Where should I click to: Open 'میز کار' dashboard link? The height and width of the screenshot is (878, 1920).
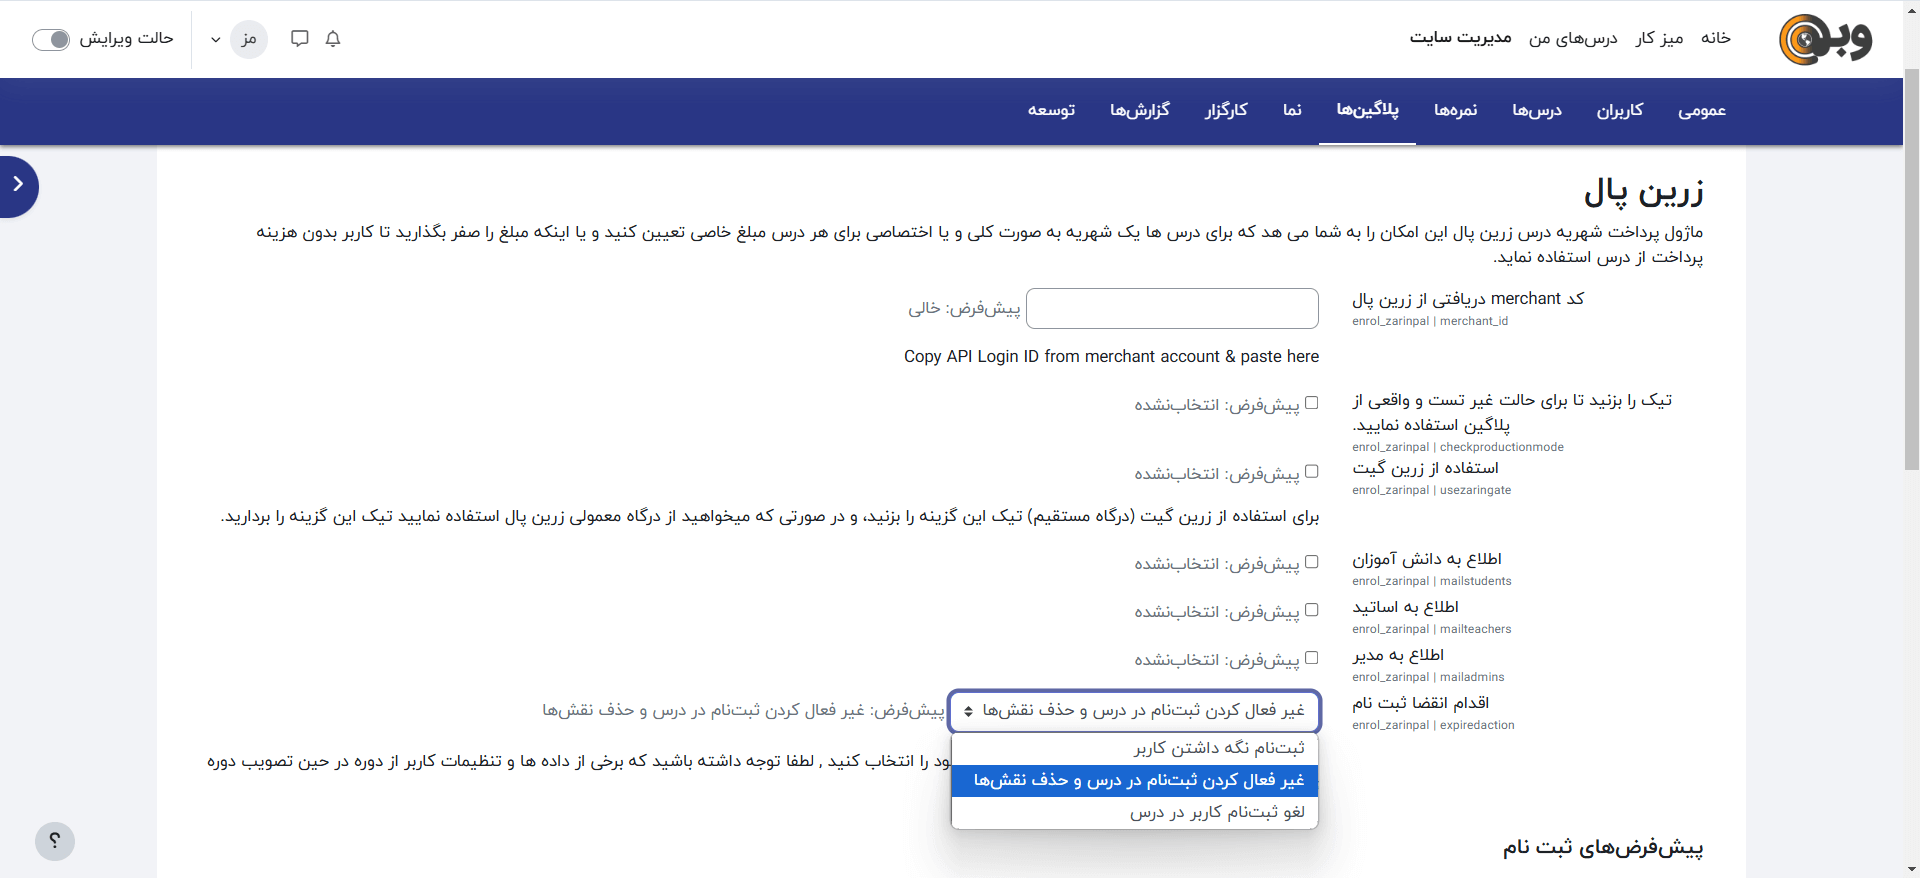(1659, 38)
